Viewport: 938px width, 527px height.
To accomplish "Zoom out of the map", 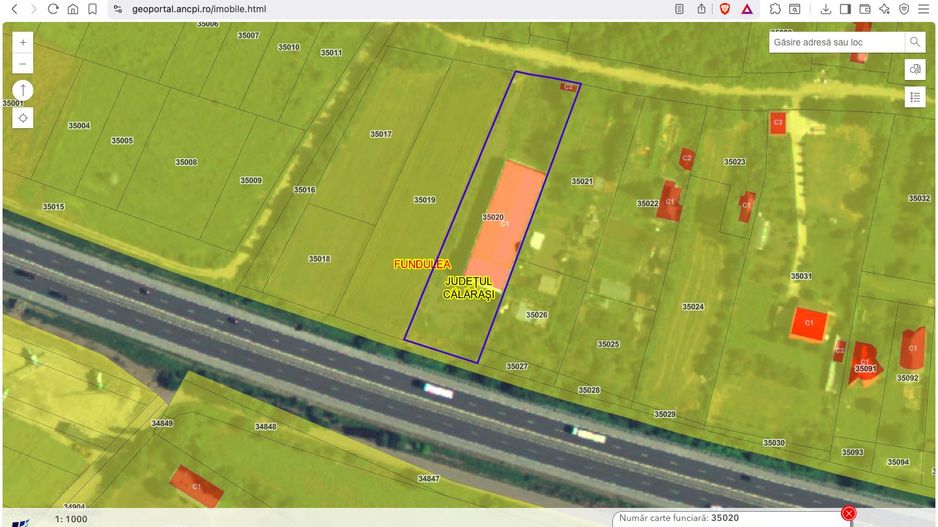I will pyautogui.click(x=23, y=65).
